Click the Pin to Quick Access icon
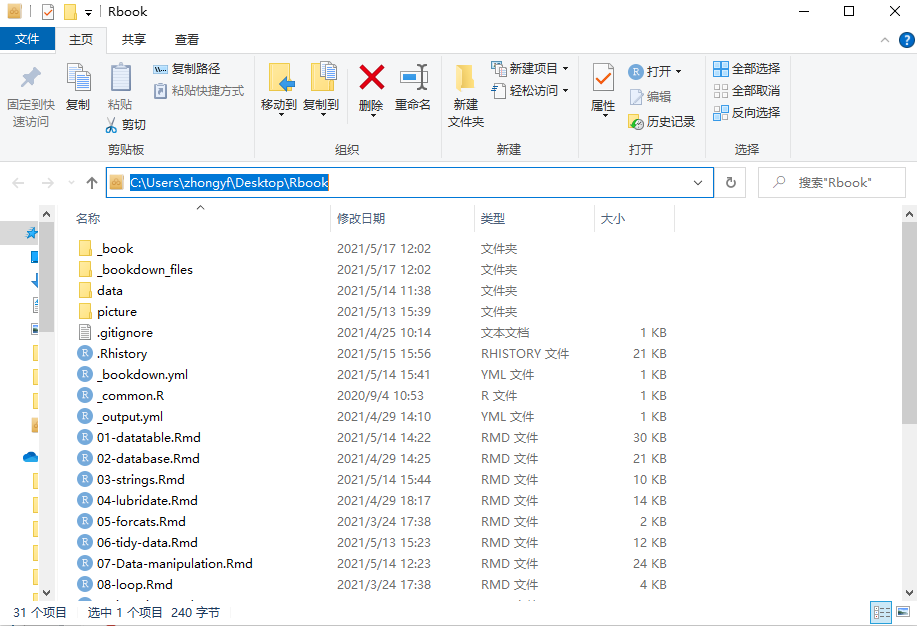This screenshot has height=626, width=917. [x=30, y=78]
